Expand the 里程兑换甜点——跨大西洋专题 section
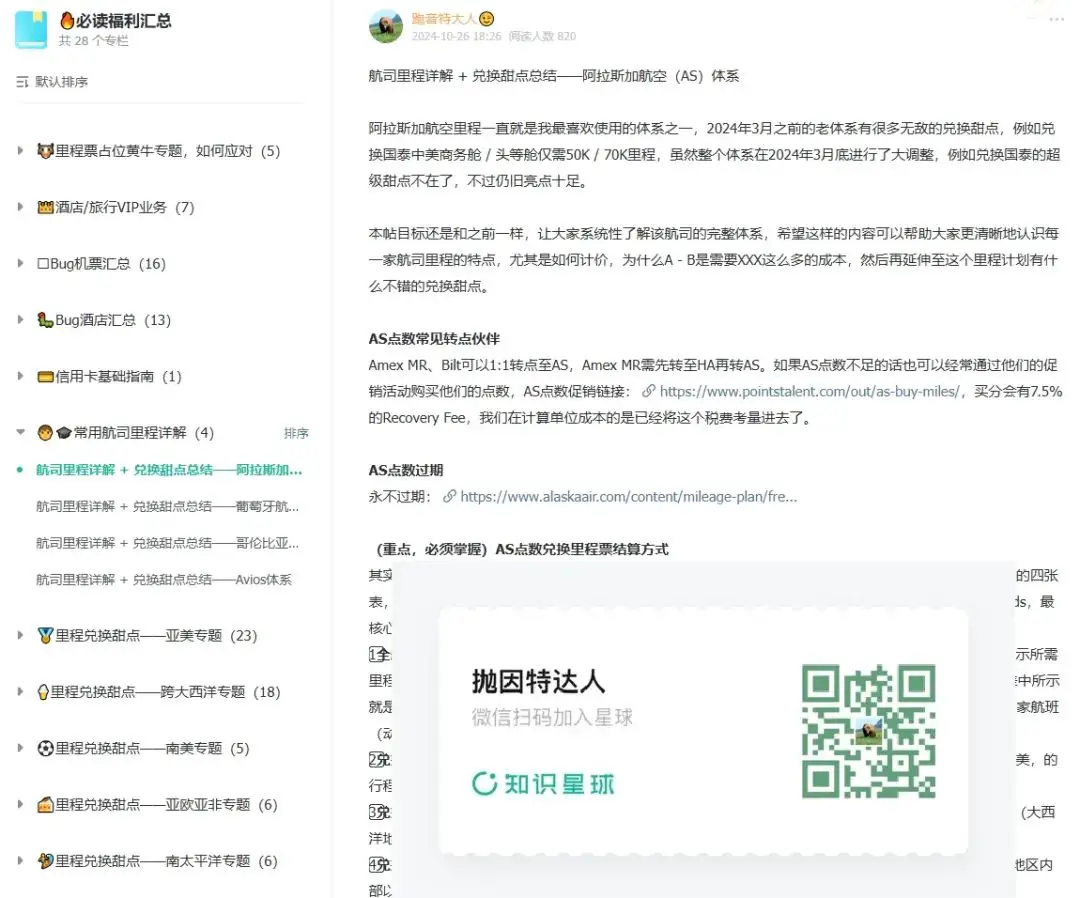 tap(22, 691)
